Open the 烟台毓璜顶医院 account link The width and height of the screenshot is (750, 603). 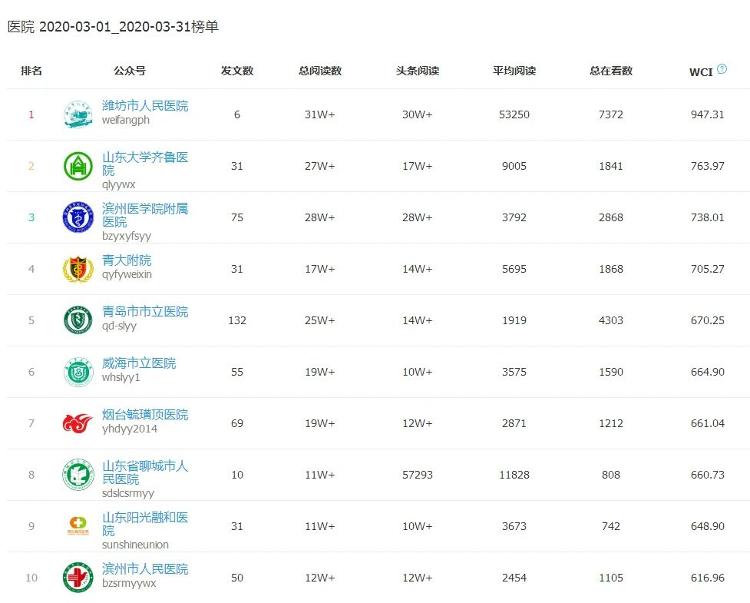(145, 415)
